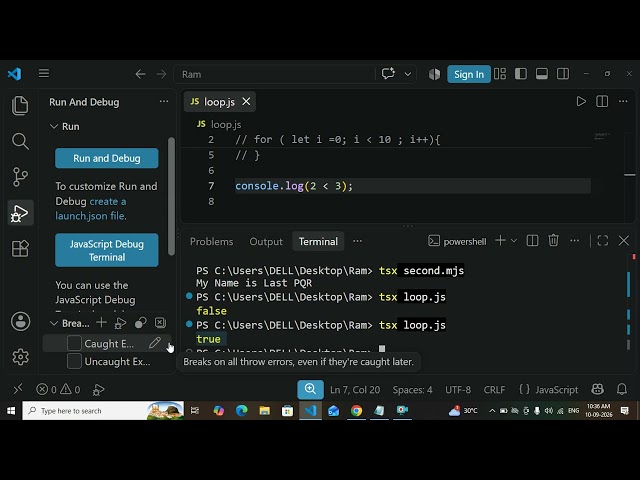The height and width of the screenshot is (480, 640).
Task: Open the errors and warnings count
Action: click(x=58, y=389)
